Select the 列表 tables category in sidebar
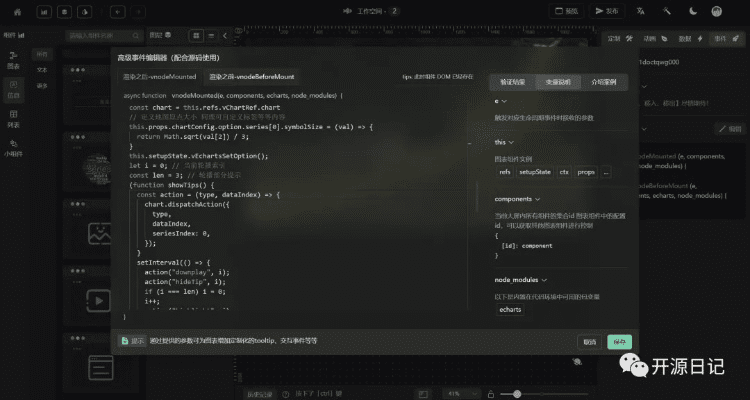The width and height of the screenshot is (750, 400). click(x=13, y=120)
